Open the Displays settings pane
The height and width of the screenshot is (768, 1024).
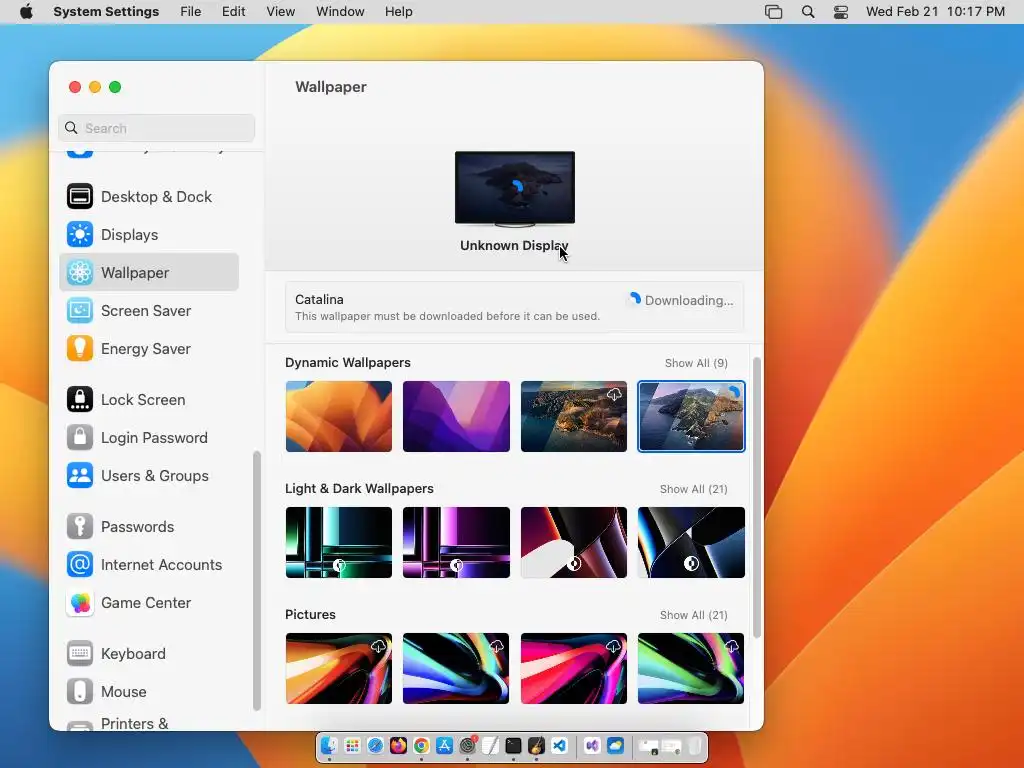[149, 234]
